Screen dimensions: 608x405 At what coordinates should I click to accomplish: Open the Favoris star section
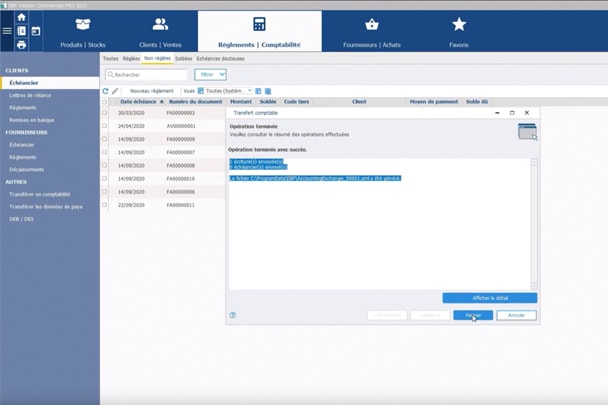click(x=459, y=30)
